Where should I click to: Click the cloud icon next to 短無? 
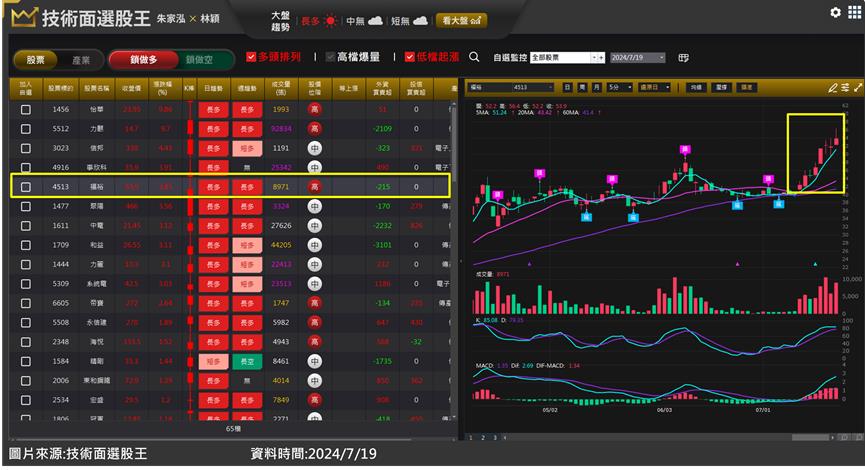pyautogui.click(x=420, y=21)
